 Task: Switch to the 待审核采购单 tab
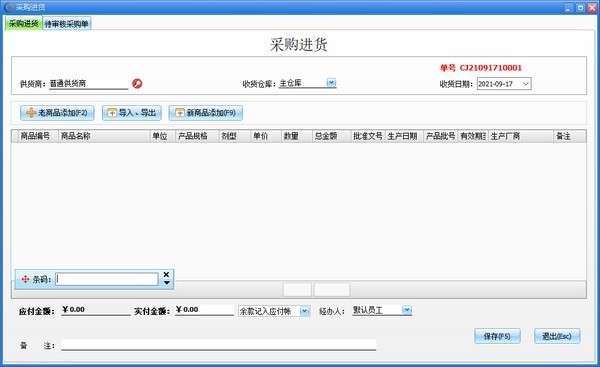(x=67, y=24)
